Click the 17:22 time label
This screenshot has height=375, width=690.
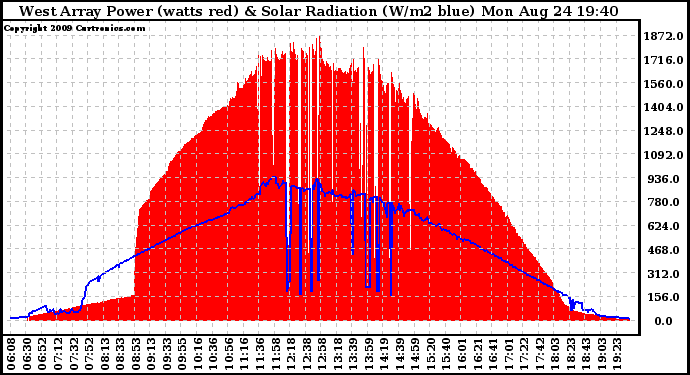[x=524, y=354]
